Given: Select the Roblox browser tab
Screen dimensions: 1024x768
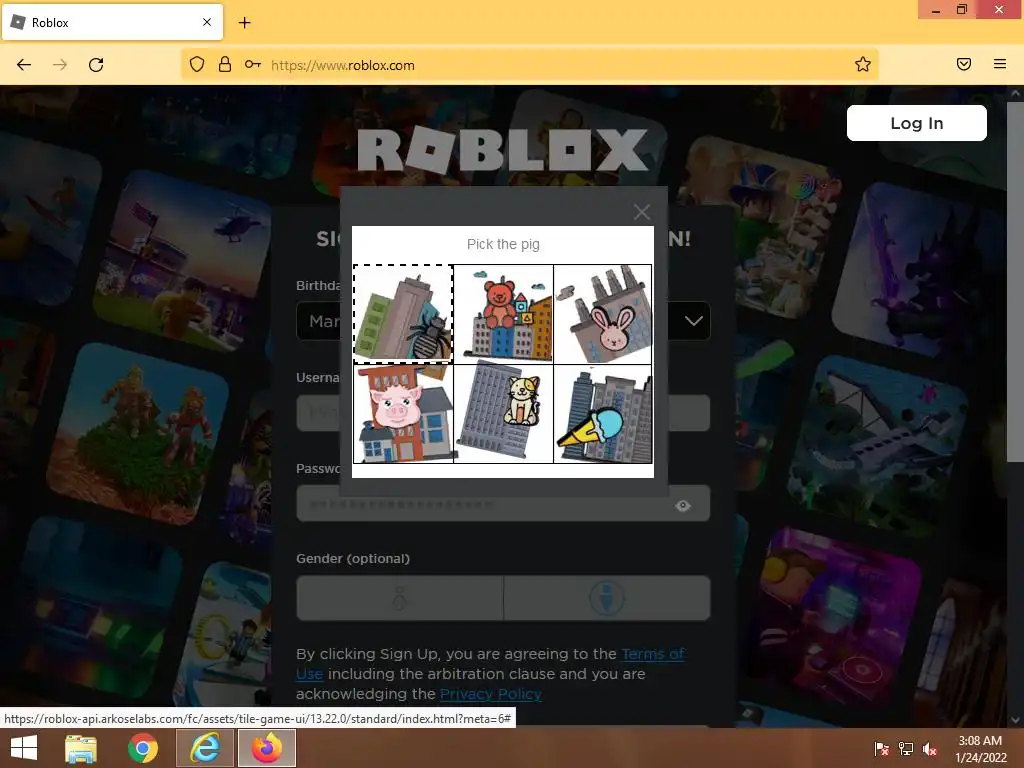Looking at the screenshot, I should click(x=112, y=22).
